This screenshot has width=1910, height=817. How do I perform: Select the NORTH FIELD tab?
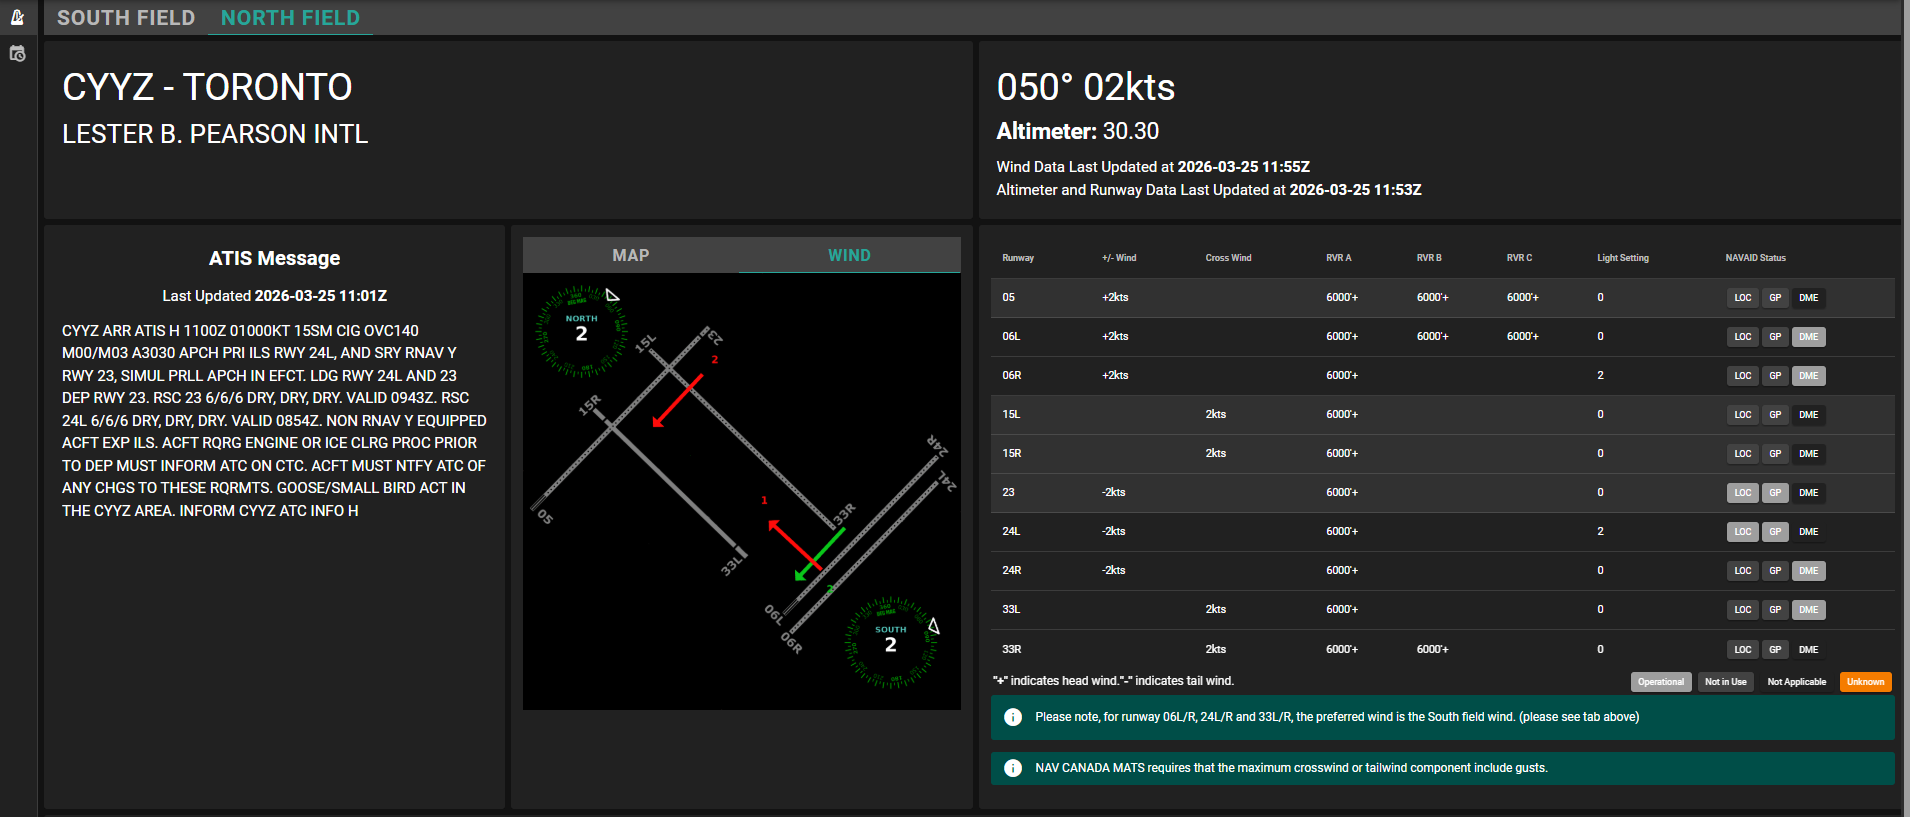[x=290, y=18]
